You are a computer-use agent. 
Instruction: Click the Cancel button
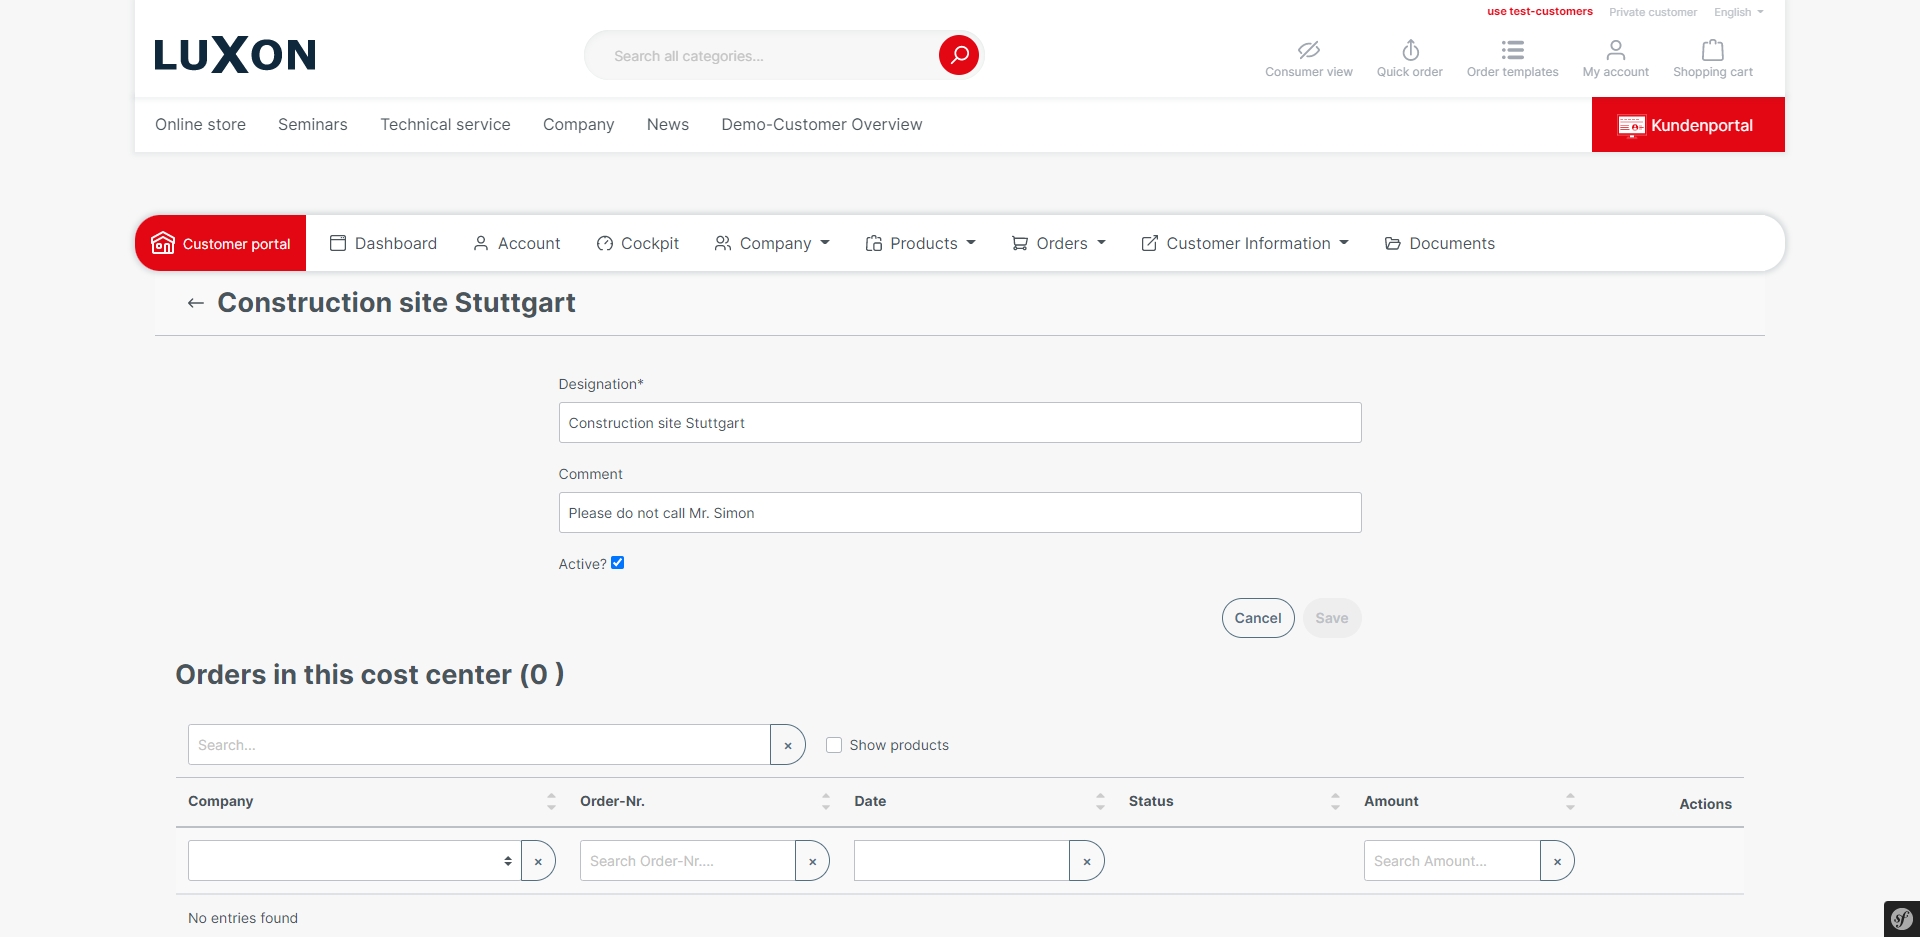(x=1257, y=618)
